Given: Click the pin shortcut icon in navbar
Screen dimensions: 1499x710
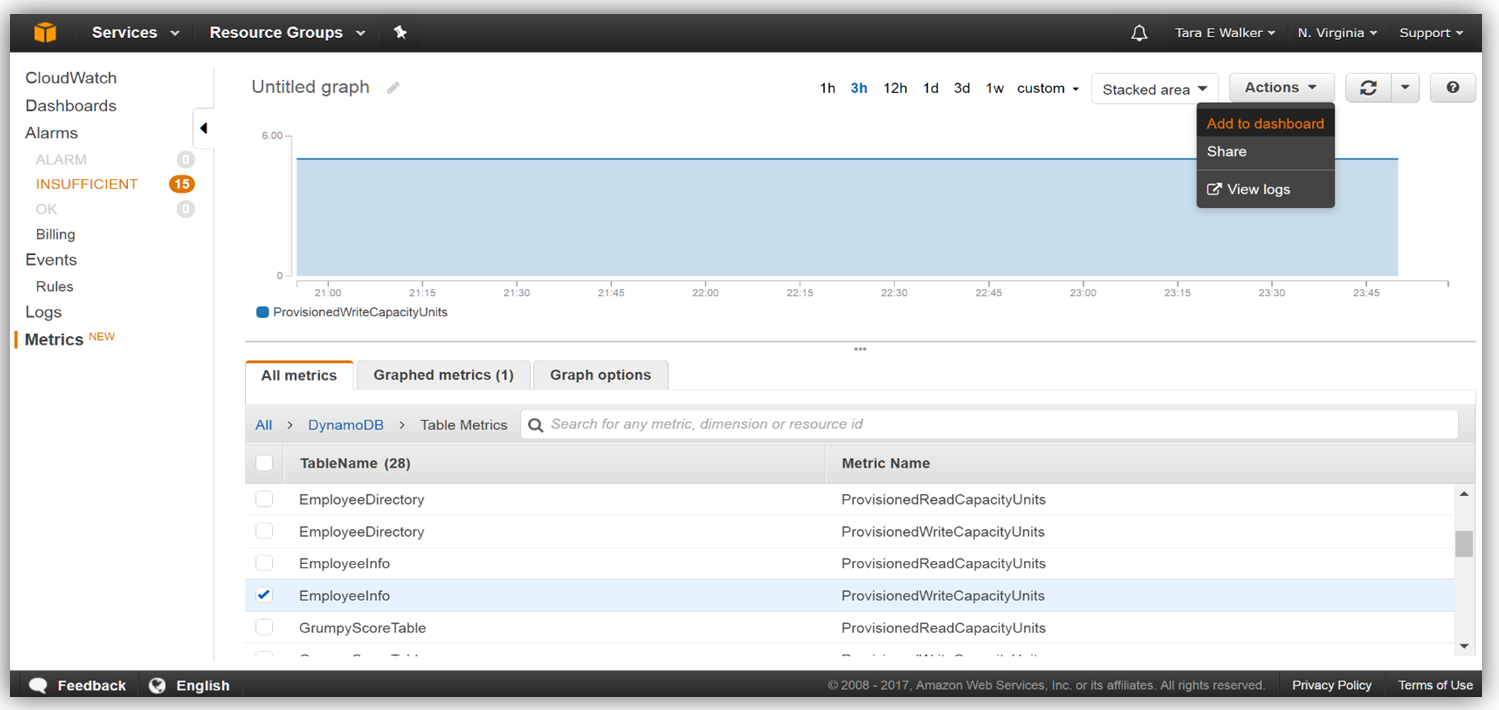Looking at the screenshot, I should pyautogui.click(x=400, y=32).
